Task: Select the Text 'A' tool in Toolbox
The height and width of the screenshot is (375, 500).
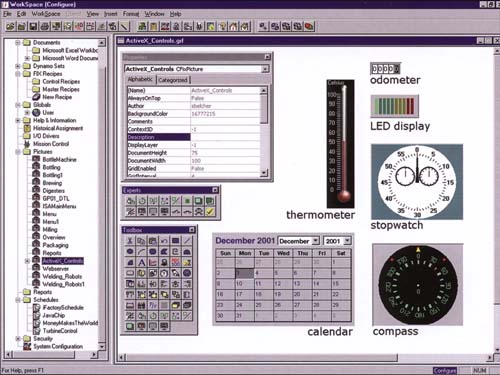Action: click(141, 262)
